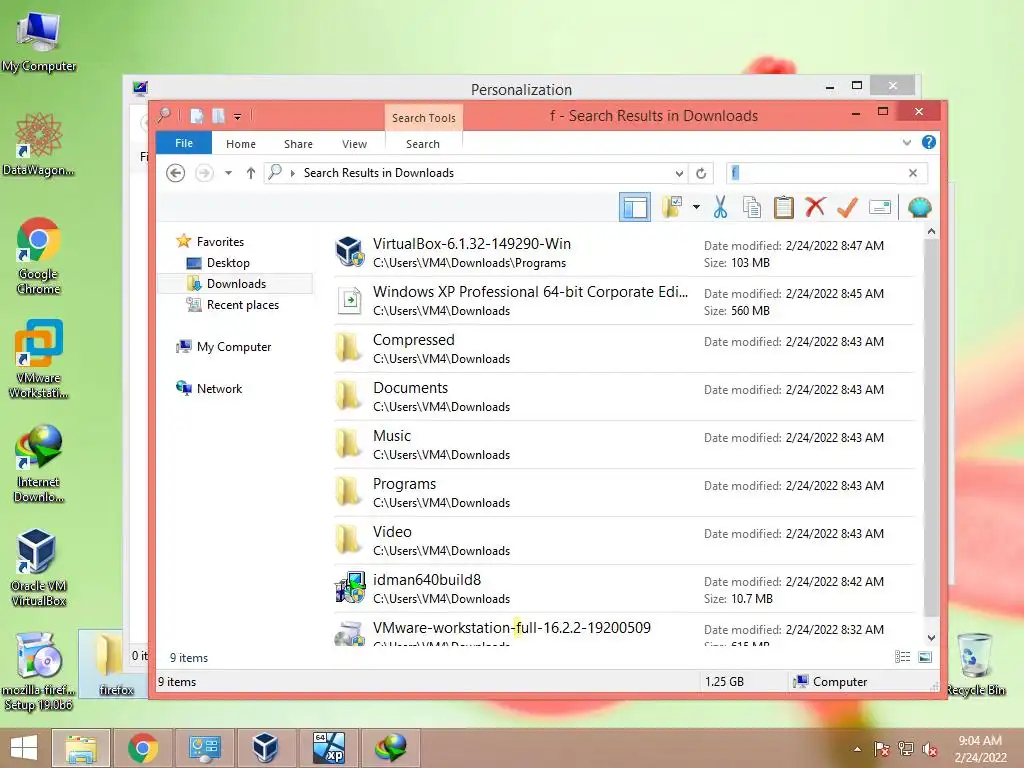Image resolution: width=1024 pixels, height=768 pixels.
Task: Select the Documents folder result
Action: coord(624,397)
